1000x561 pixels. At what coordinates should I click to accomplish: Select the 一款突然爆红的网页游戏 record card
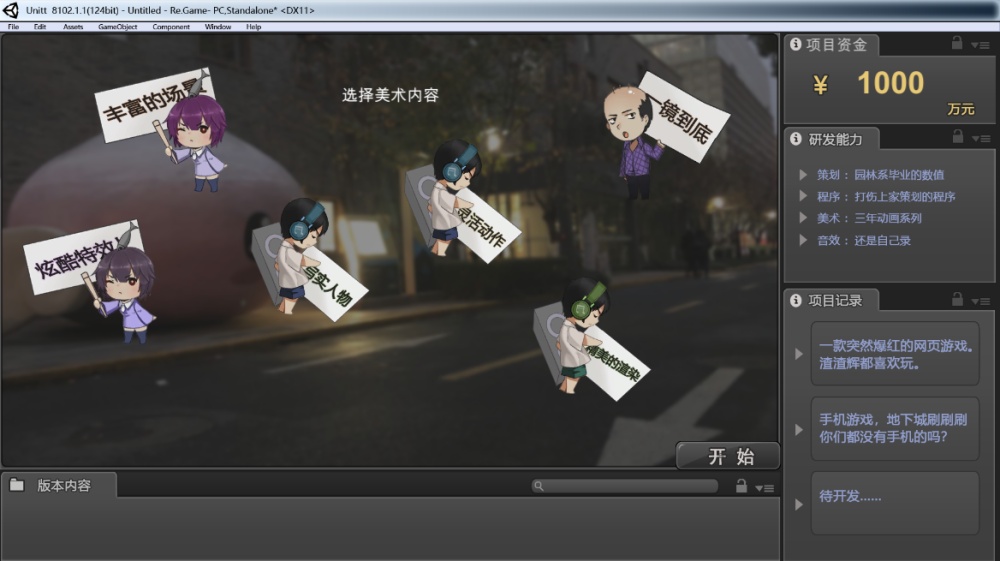click(895, 354)
